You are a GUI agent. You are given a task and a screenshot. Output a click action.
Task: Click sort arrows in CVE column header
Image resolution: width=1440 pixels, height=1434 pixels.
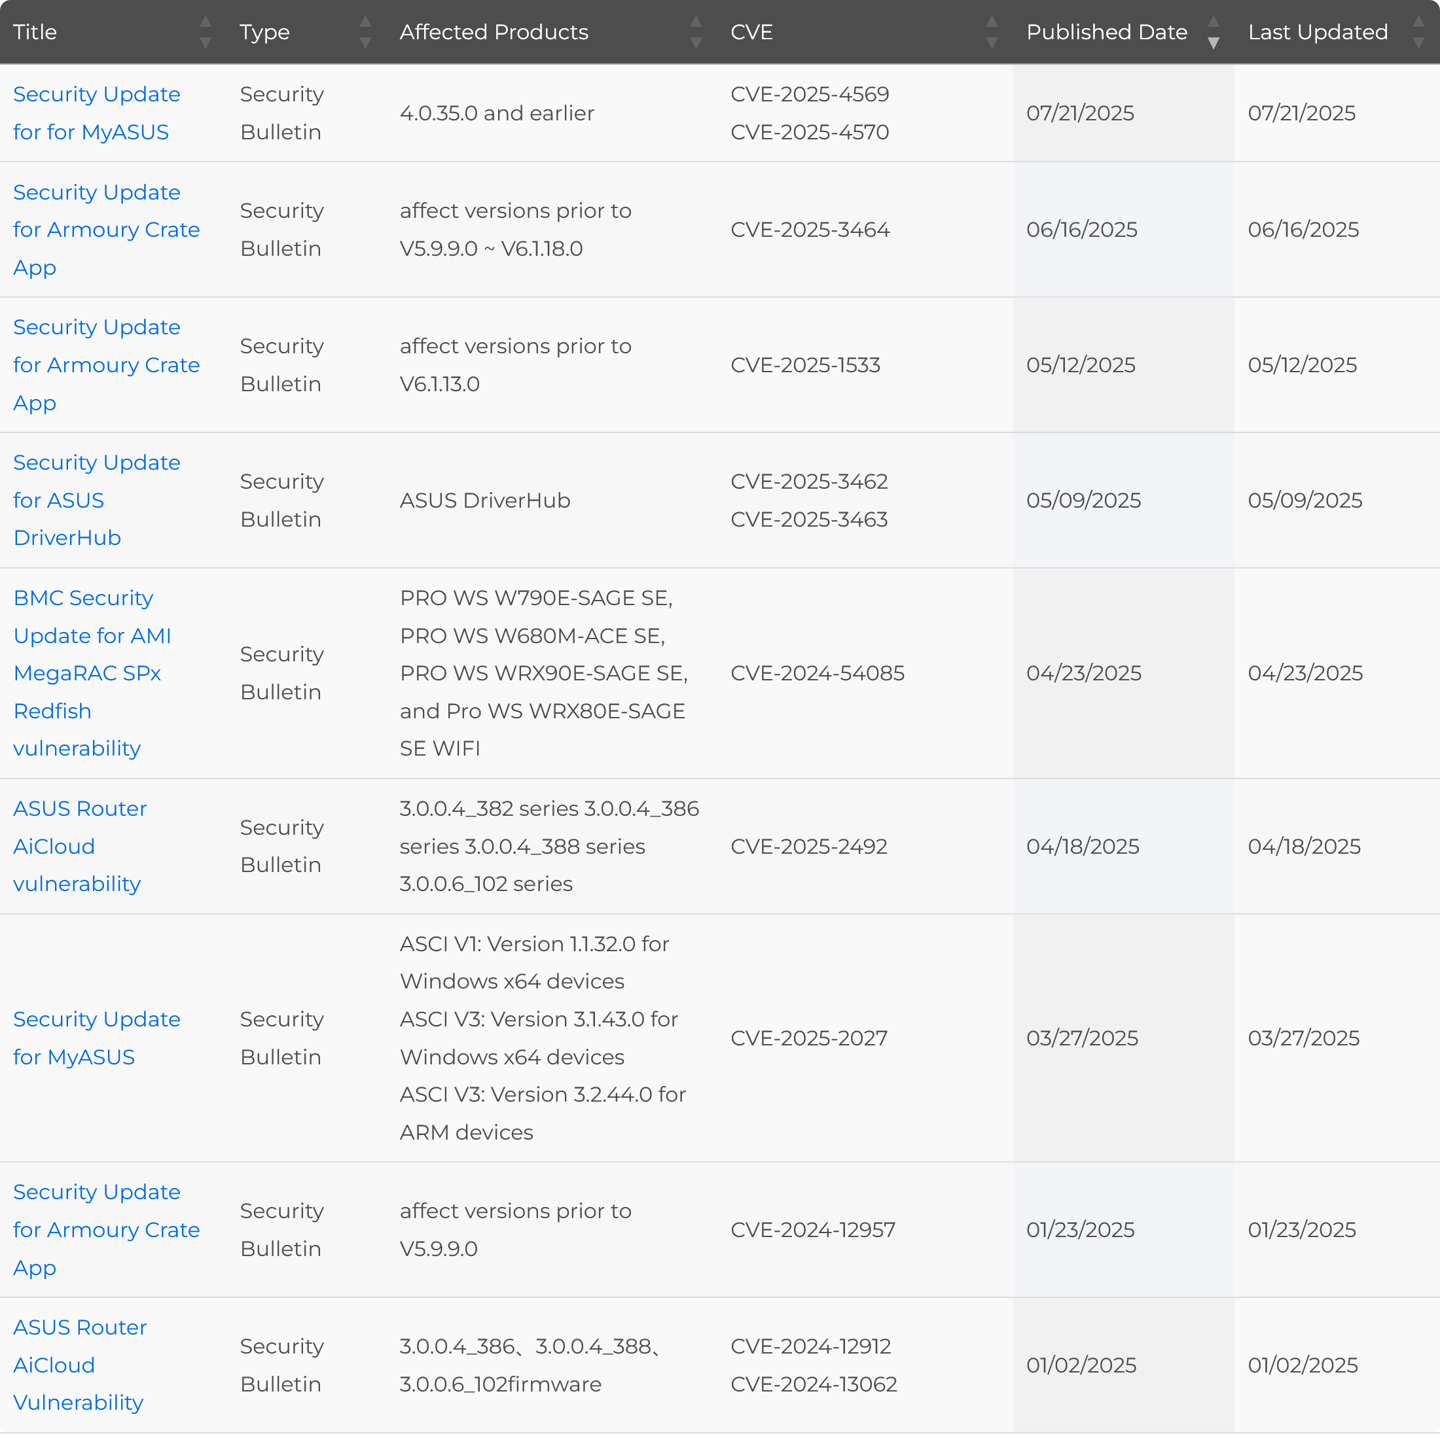click(x=991, y=32)
